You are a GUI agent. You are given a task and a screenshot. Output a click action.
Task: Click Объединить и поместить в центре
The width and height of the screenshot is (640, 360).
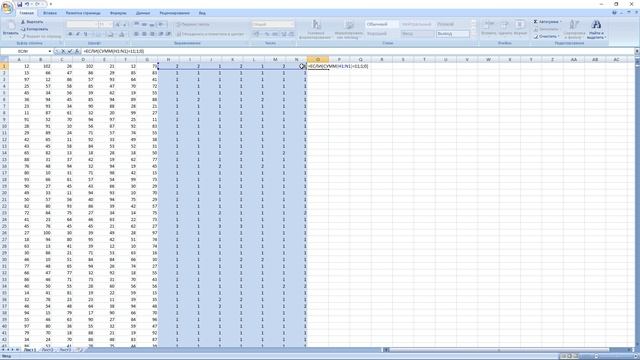210,34
